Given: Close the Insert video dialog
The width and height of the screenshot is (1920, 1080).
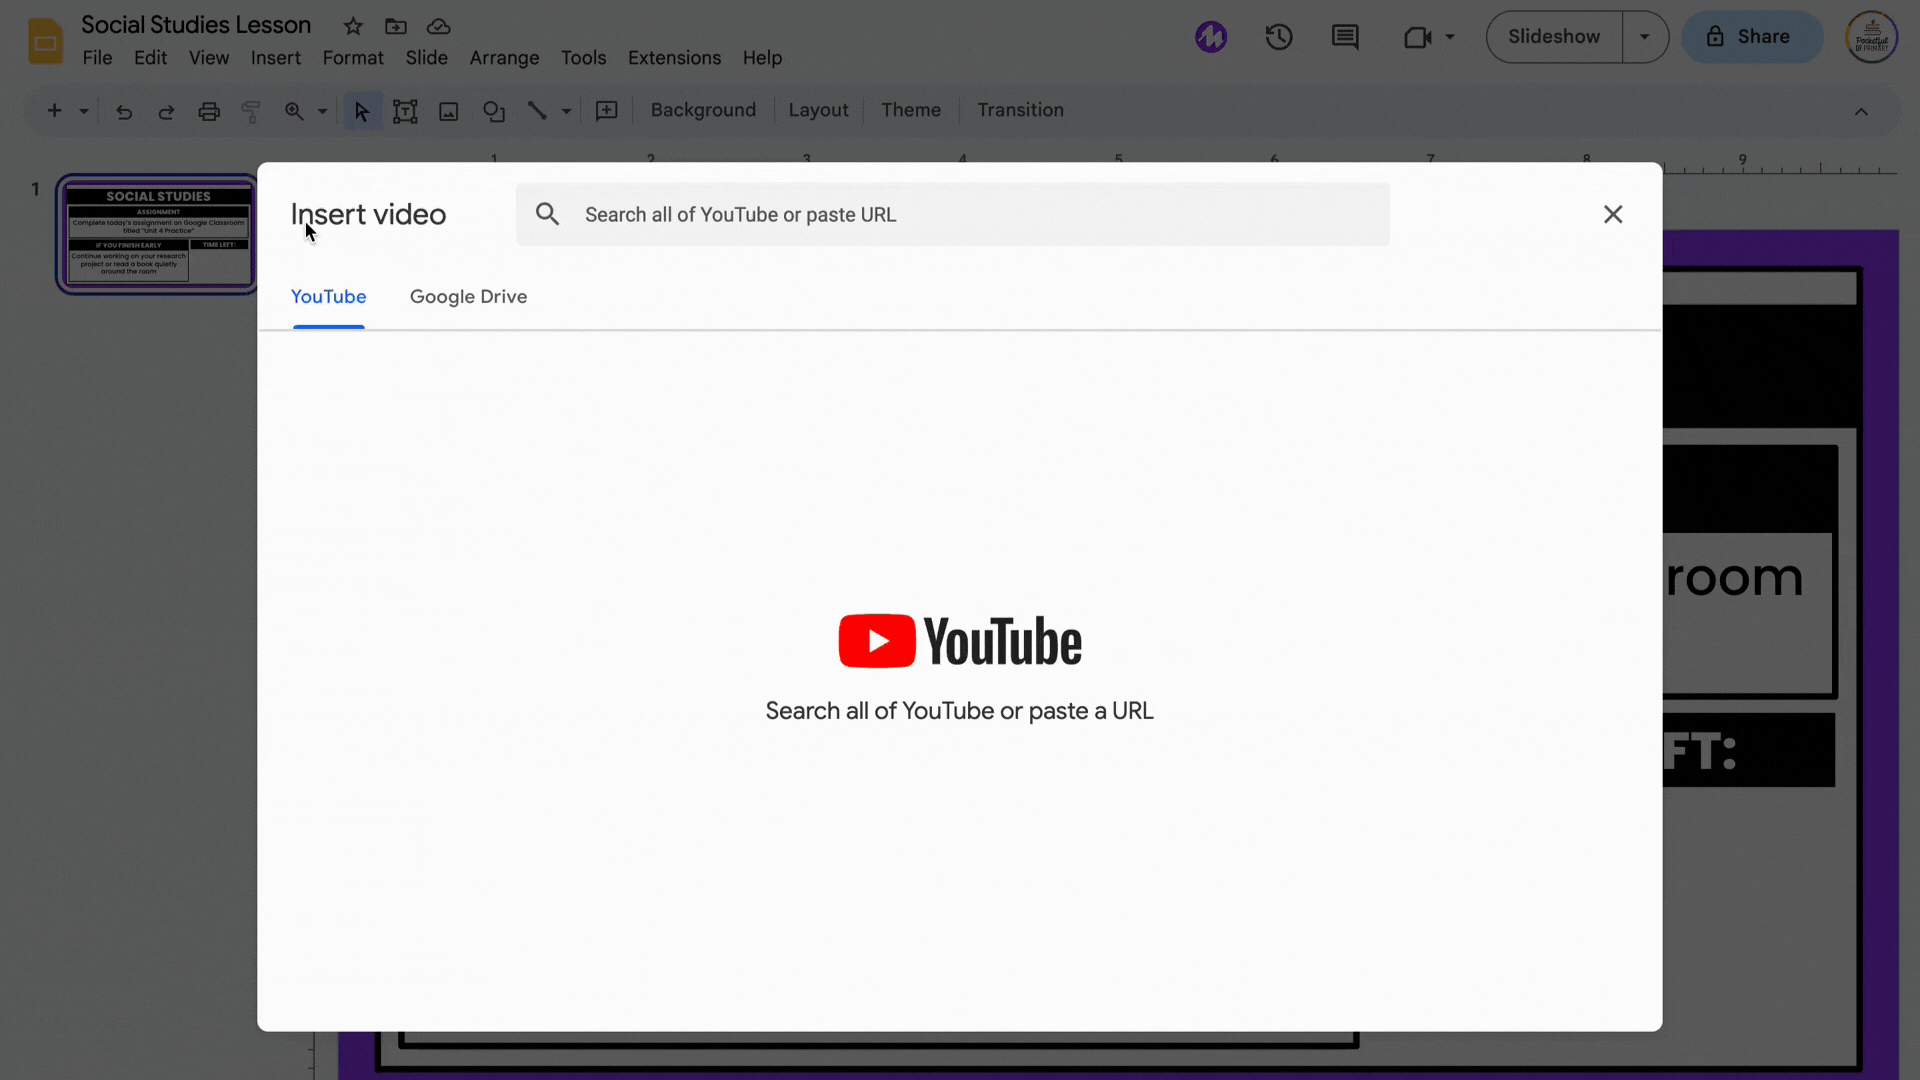Looking at the screenshot, I should (1613, 214).
